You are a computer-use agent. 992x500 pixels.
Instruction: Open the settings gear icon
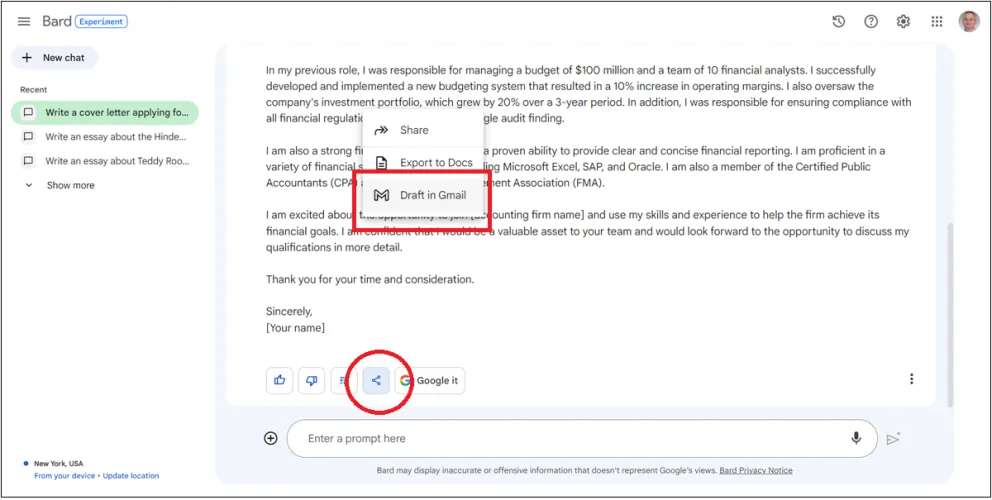(904, 22)
